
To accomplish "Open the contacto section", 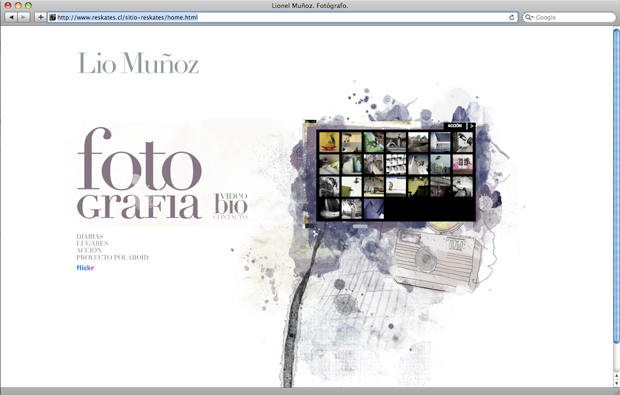I will click(231, 217).
